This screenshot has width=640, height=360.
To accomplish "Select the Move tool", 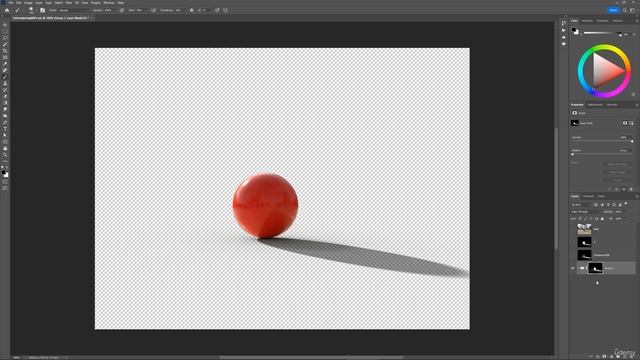I will click(5, 24).
